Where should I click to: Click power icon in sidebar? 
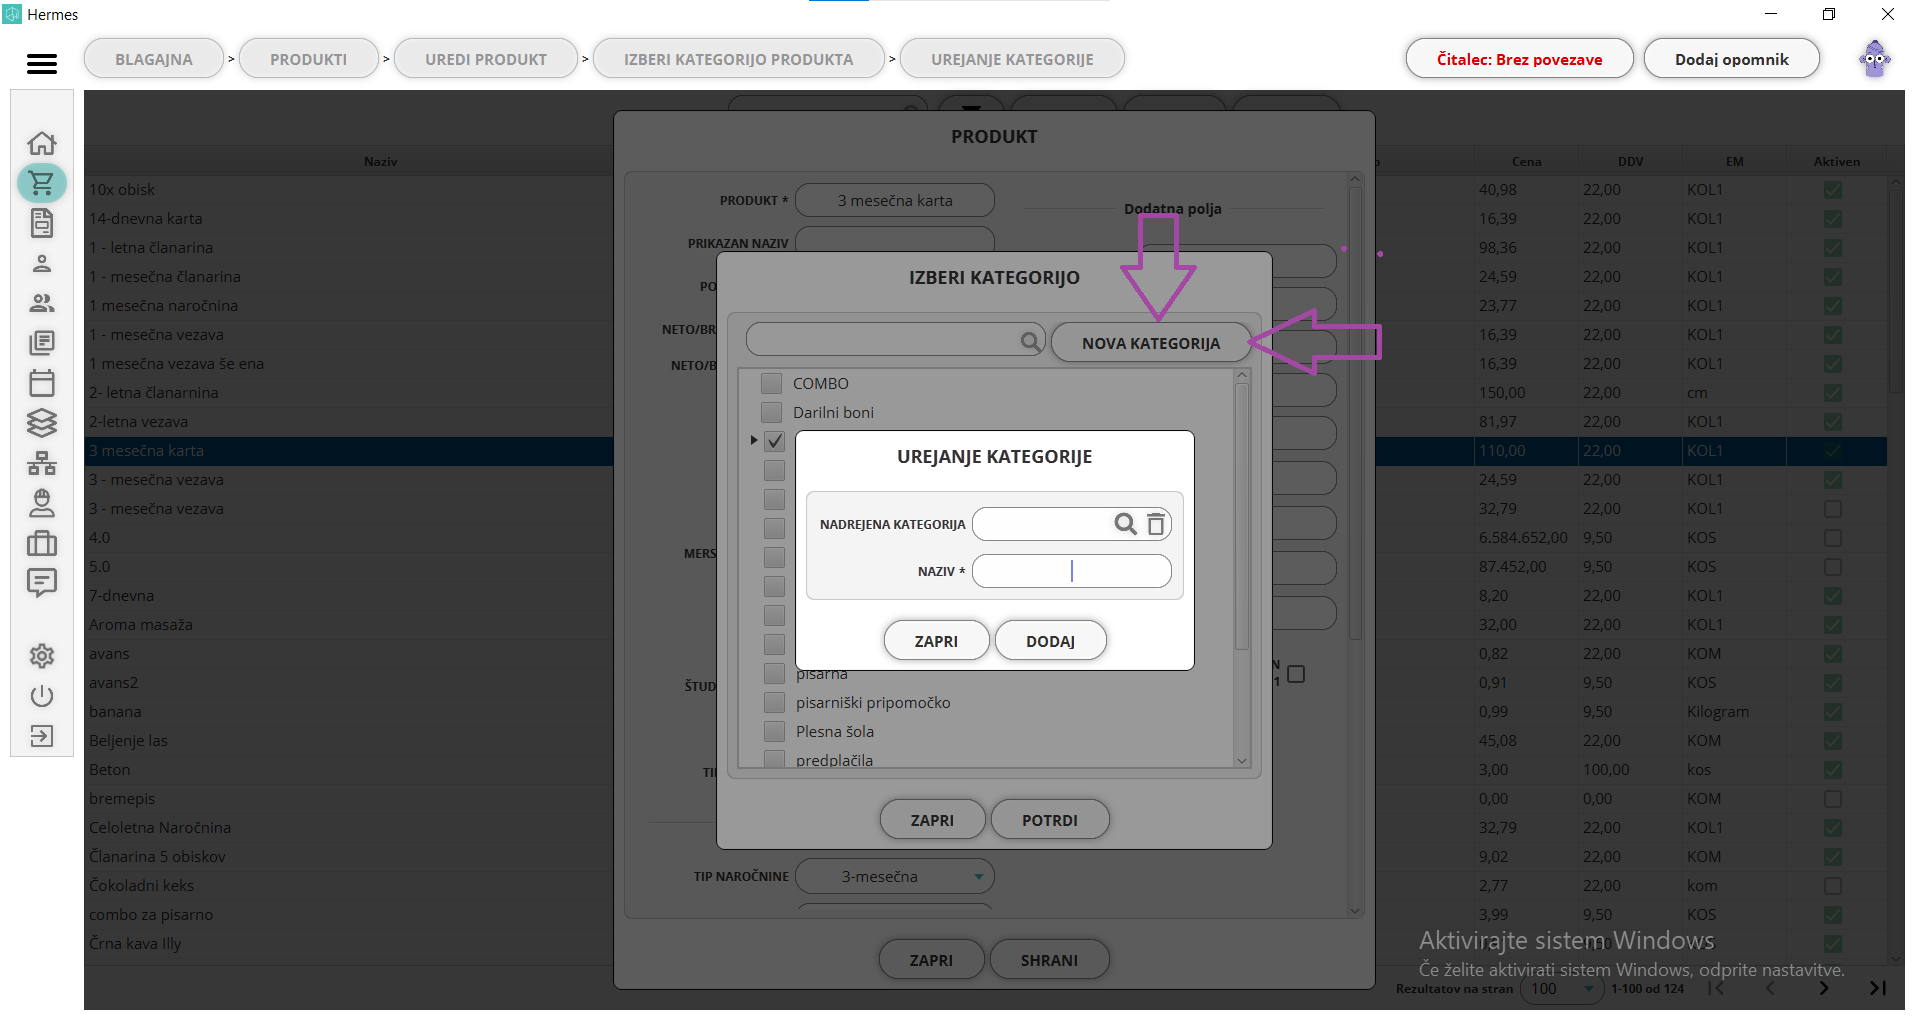point(42,696)
